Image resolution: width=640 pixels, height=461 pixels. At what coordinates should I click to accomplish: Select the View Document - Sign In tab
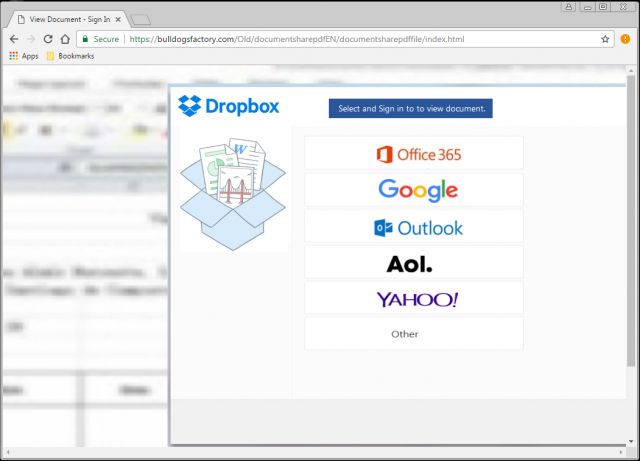(69, 19)
